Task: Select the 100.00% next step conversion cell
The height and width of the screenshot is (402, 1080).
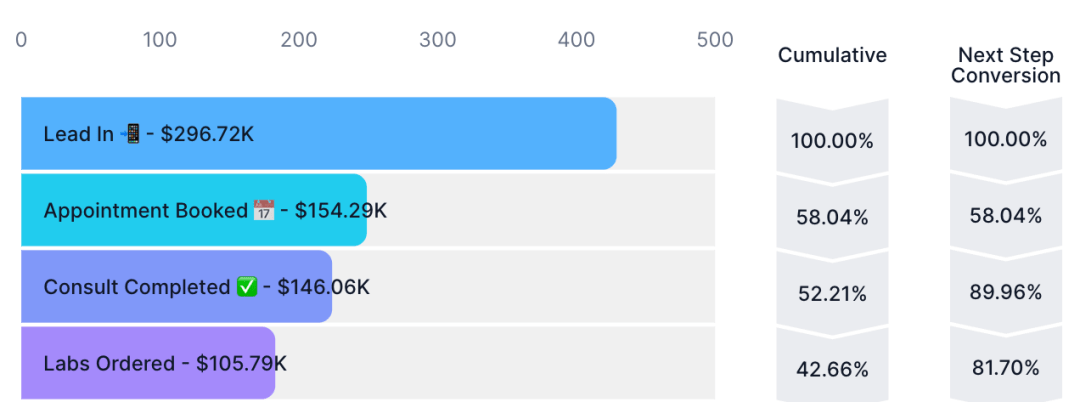Action: (1006, 136)
